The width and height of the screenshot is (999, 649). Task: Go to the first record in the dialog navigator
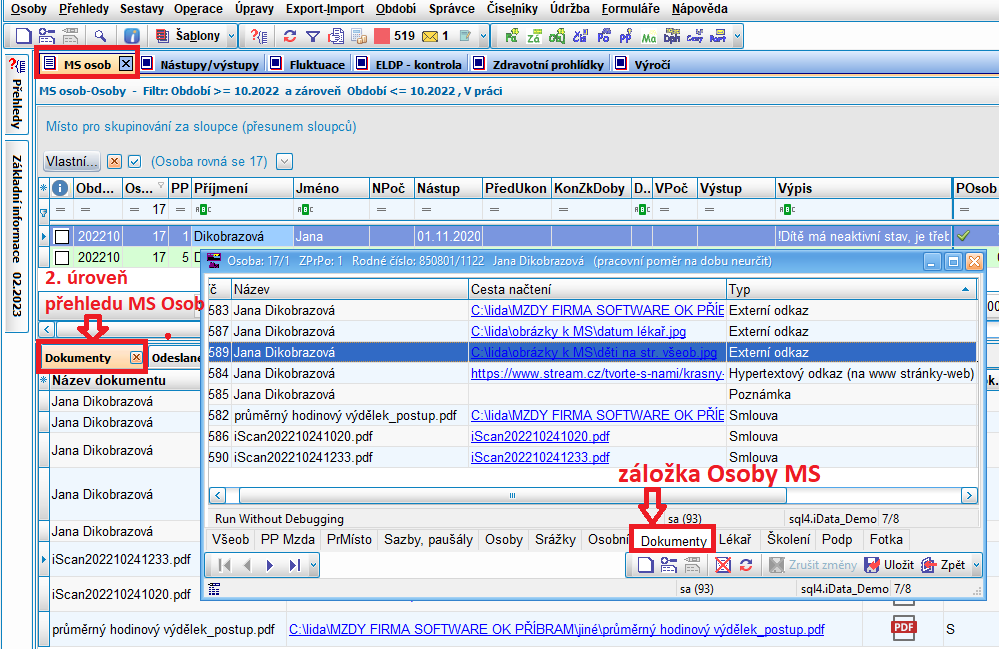coord(224,565)
